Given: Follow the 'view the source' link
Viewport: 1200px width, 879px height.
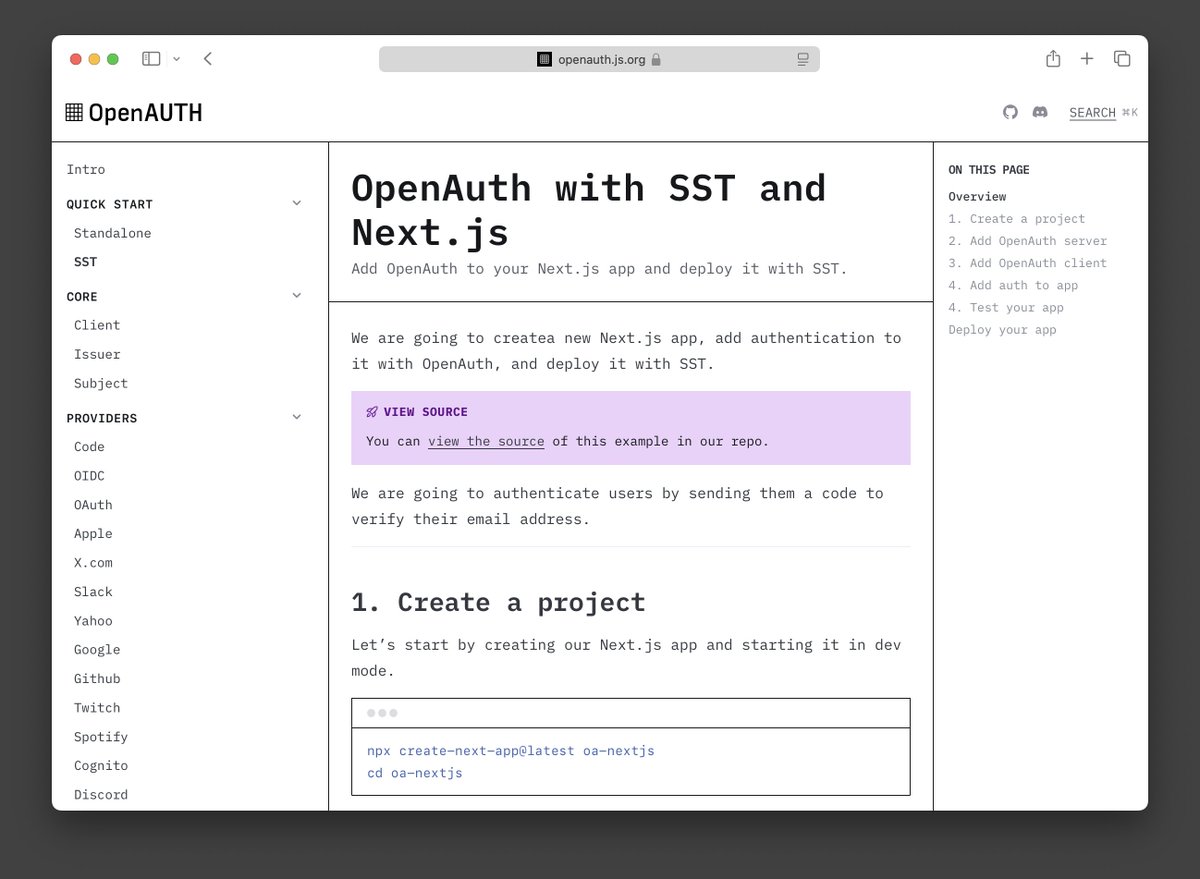Looking at the screenshot, I should pos(486,441).
